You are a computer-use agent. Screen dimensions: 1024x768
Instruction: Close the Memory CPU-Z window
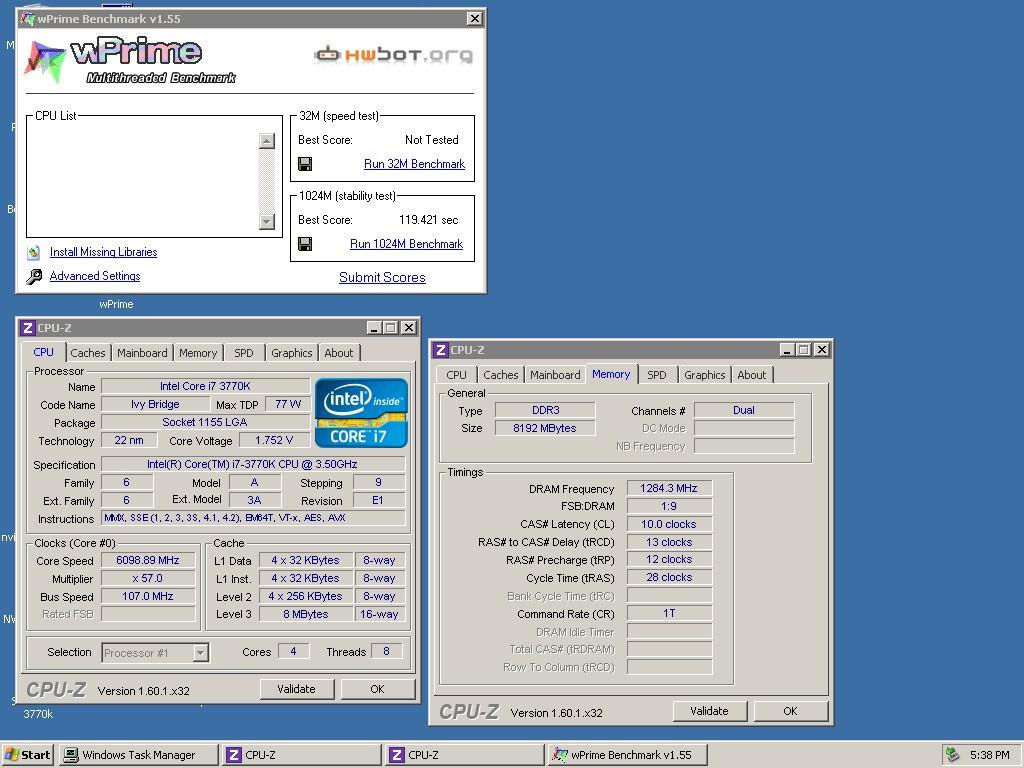[x=822, y=350]
